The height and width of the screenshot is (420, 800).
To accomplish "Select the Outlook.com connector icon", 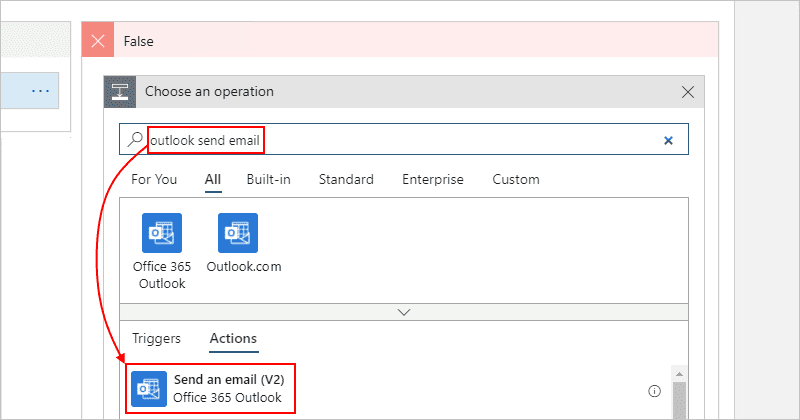I will coord(238,233).
